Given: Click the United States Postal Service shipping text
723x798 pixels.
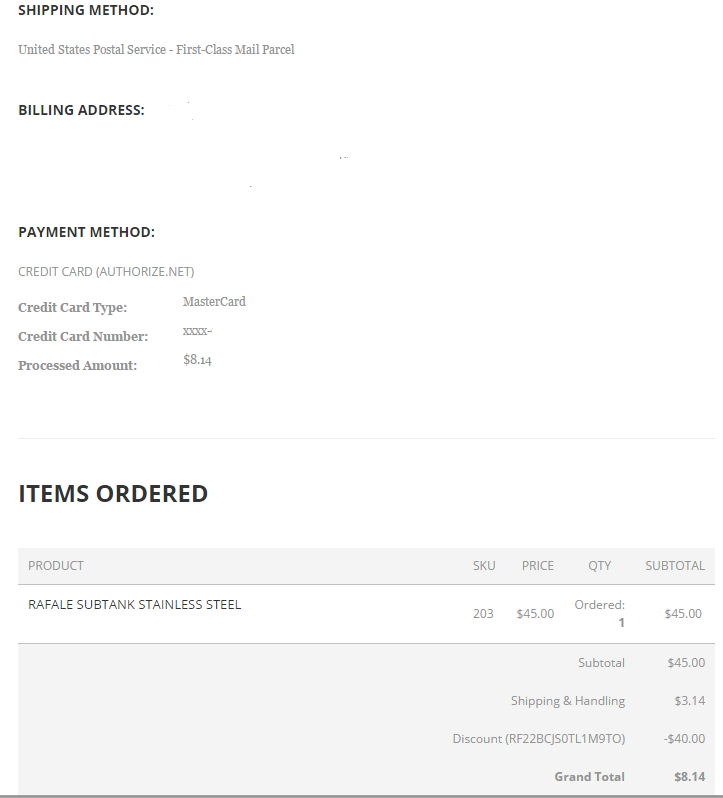Looking at the screenshot, I should (156, 50).
